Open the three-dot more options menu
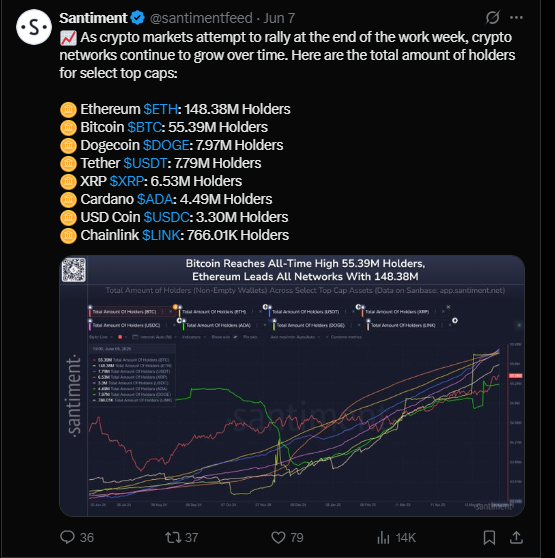The height and width of the screenshot is (558, 555). pos(516,17)
